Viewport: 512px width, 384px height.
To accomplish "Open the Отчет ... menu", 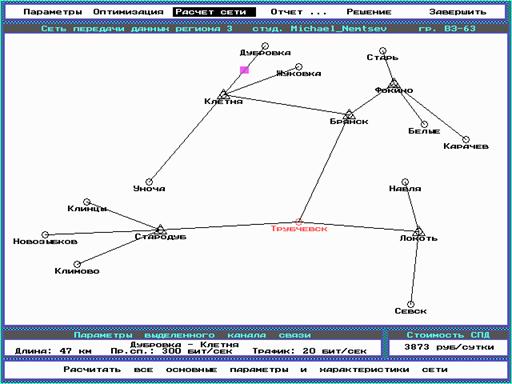I will [x=299, y=12].
